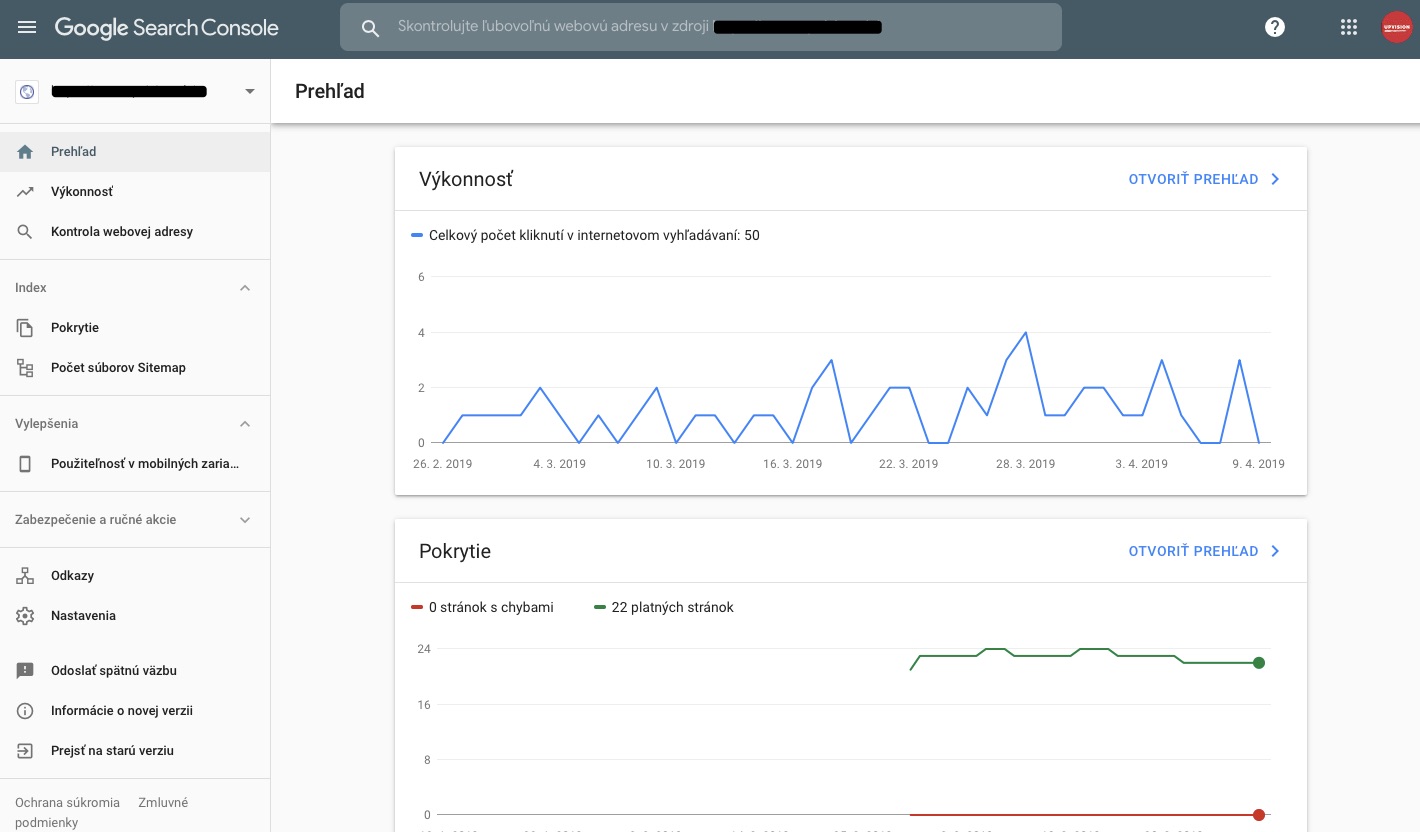Open Nastavenia settings

pos(135,616)
